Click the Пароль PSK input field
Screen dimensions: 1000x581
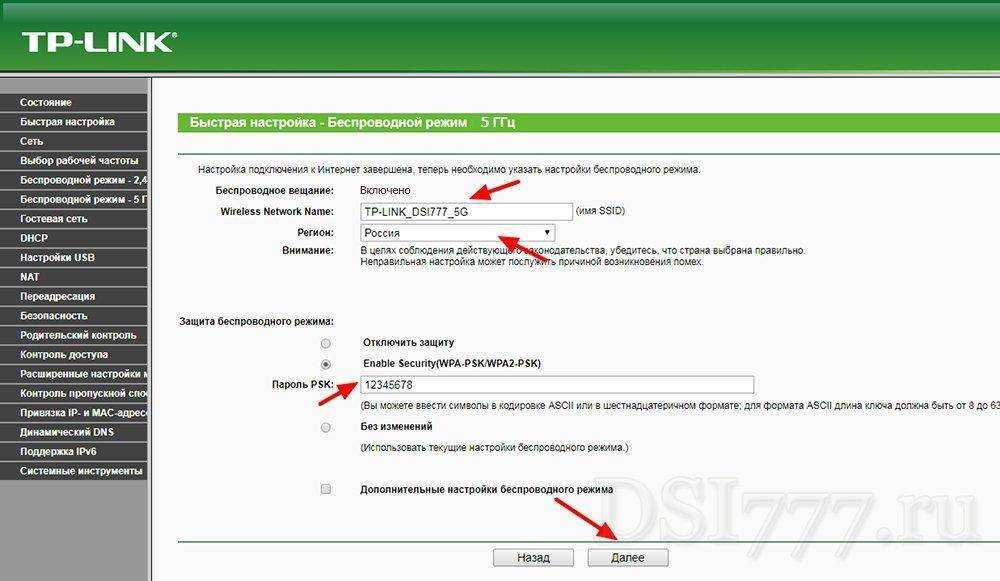[556, 385]
